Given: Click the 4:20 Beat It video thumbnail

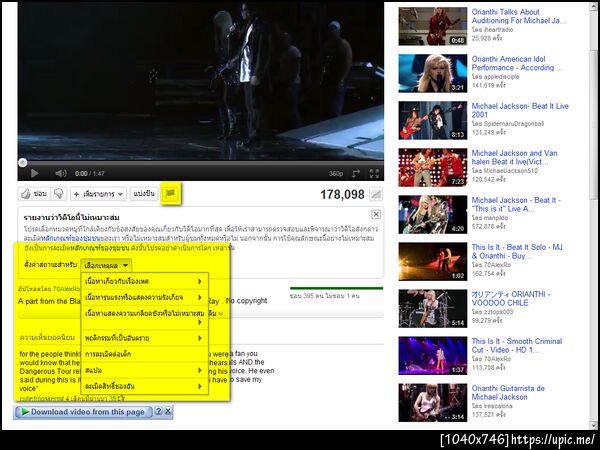Looking at the screenshot, I should click(432, 215).
